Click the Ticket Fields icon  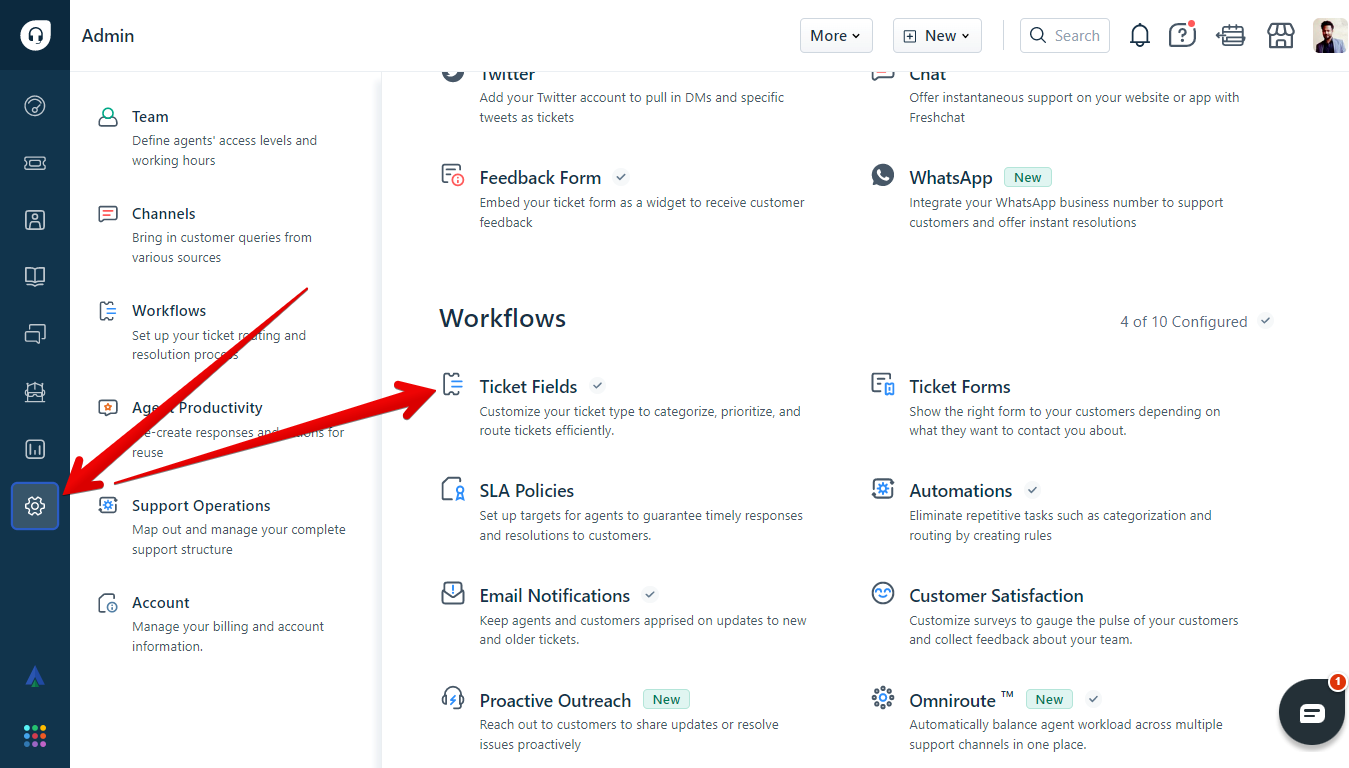(453, 385)
